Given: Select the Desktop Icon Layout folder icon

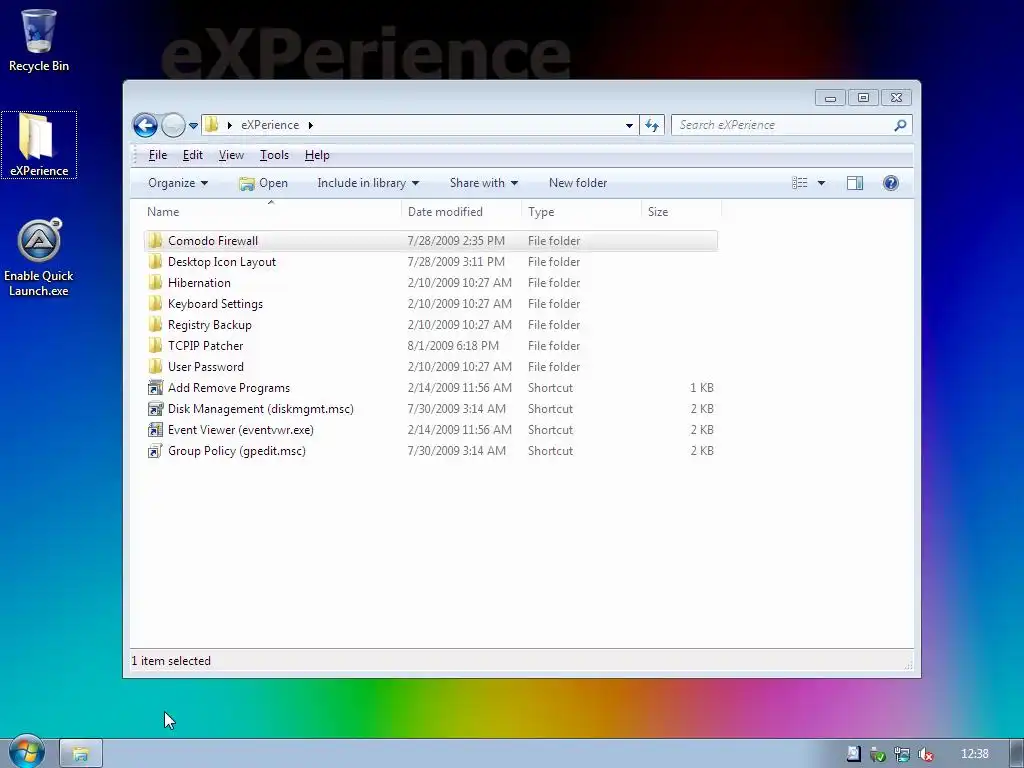Looking at the screenshot, I should click(x=155, y=261).
